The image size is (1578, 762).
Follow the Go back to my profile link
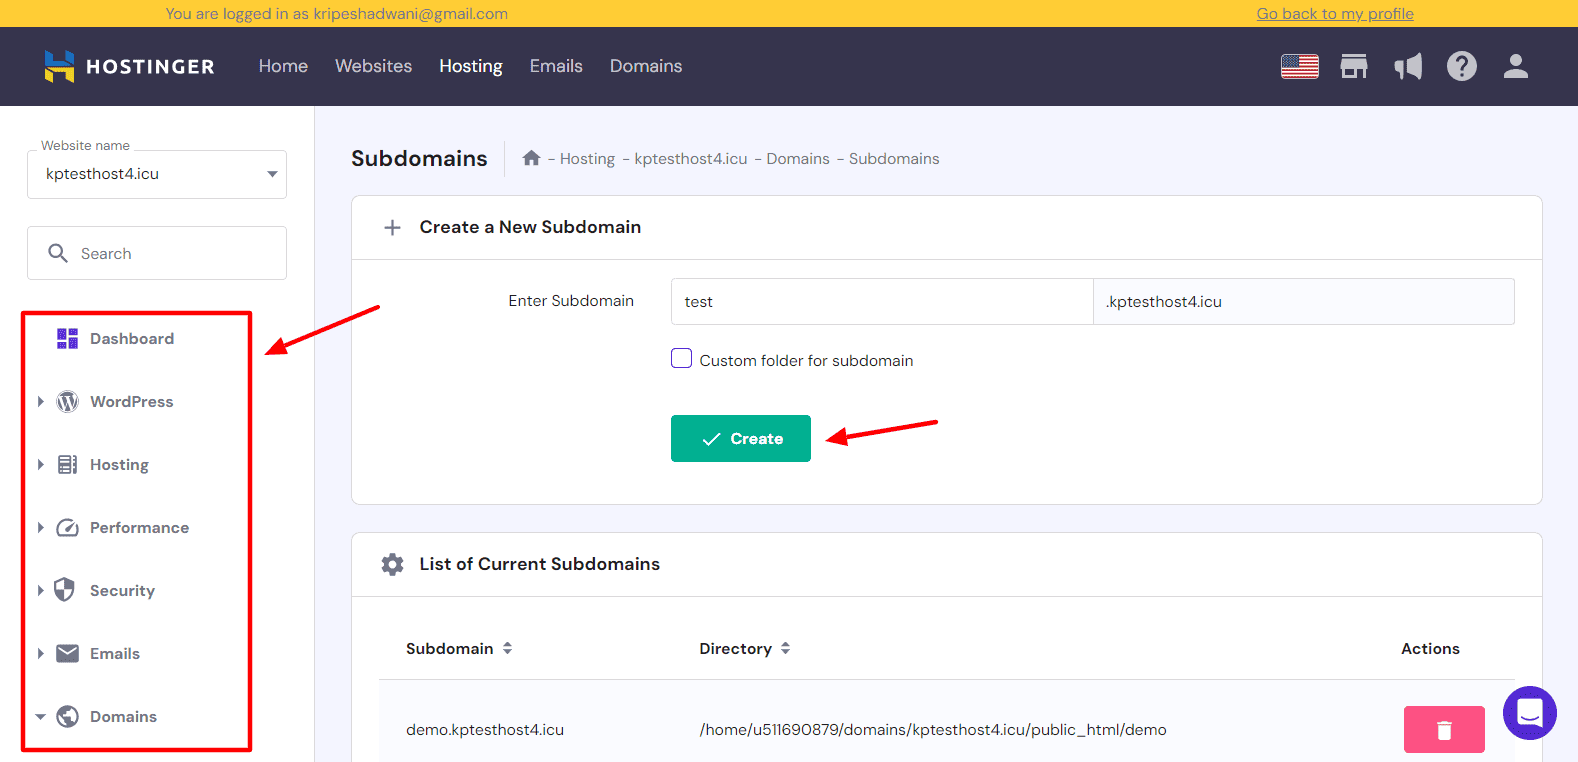click(1334, 14)
